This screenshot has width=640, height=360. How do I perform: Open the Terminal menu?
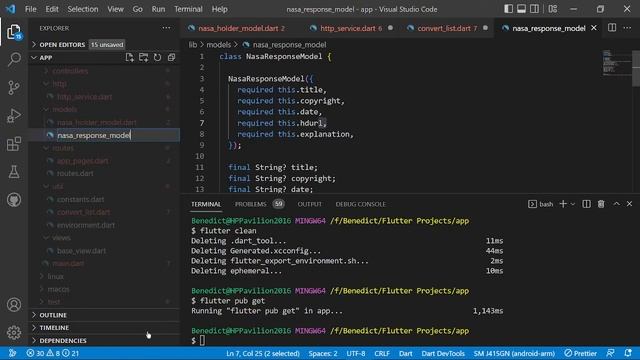coord(188,9)
